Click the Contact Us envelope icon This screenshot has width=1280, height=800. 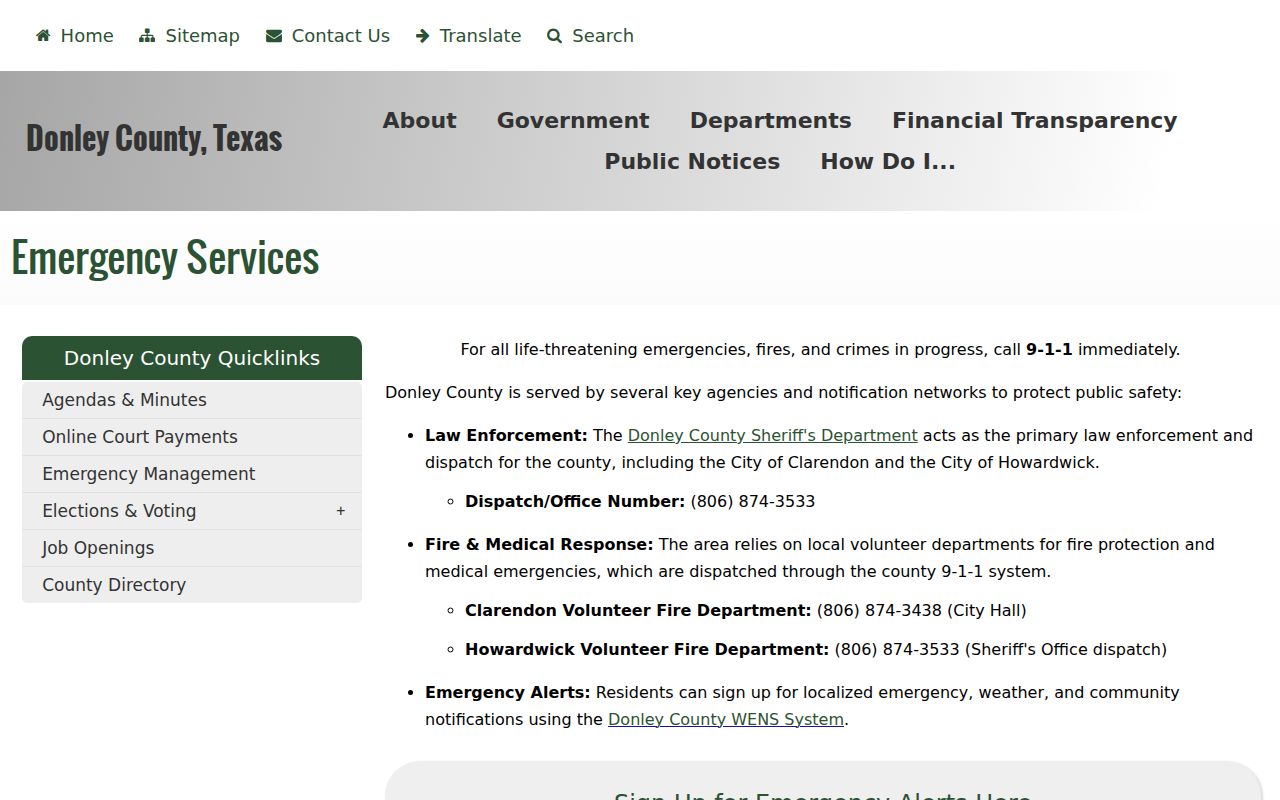point(274,36)
